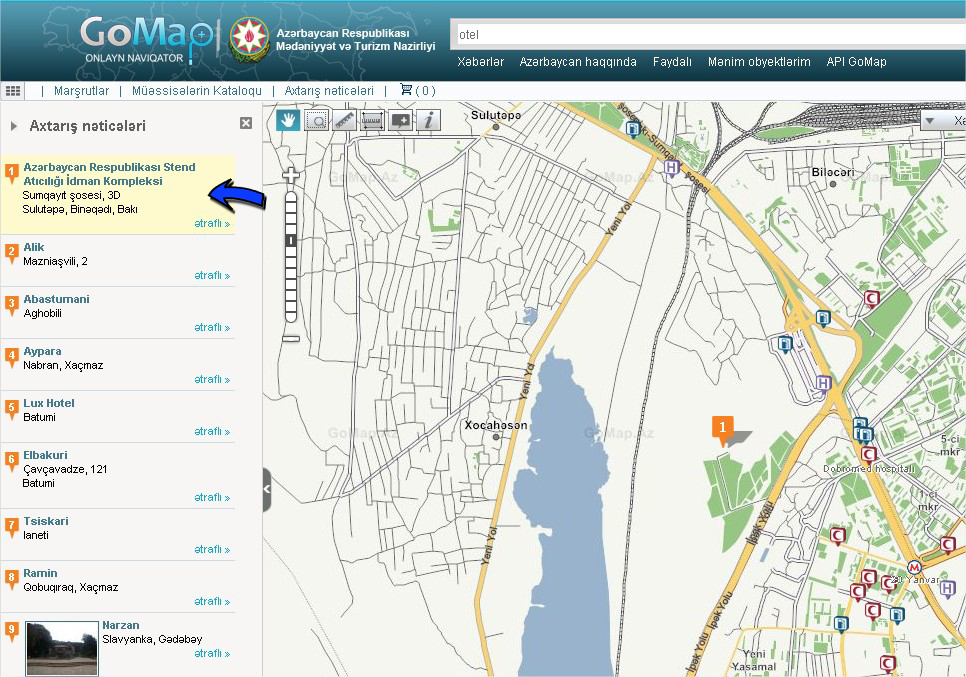Click the minus zoom out button
The height and width of the screenshot is (677, 966).
point(291,339)
